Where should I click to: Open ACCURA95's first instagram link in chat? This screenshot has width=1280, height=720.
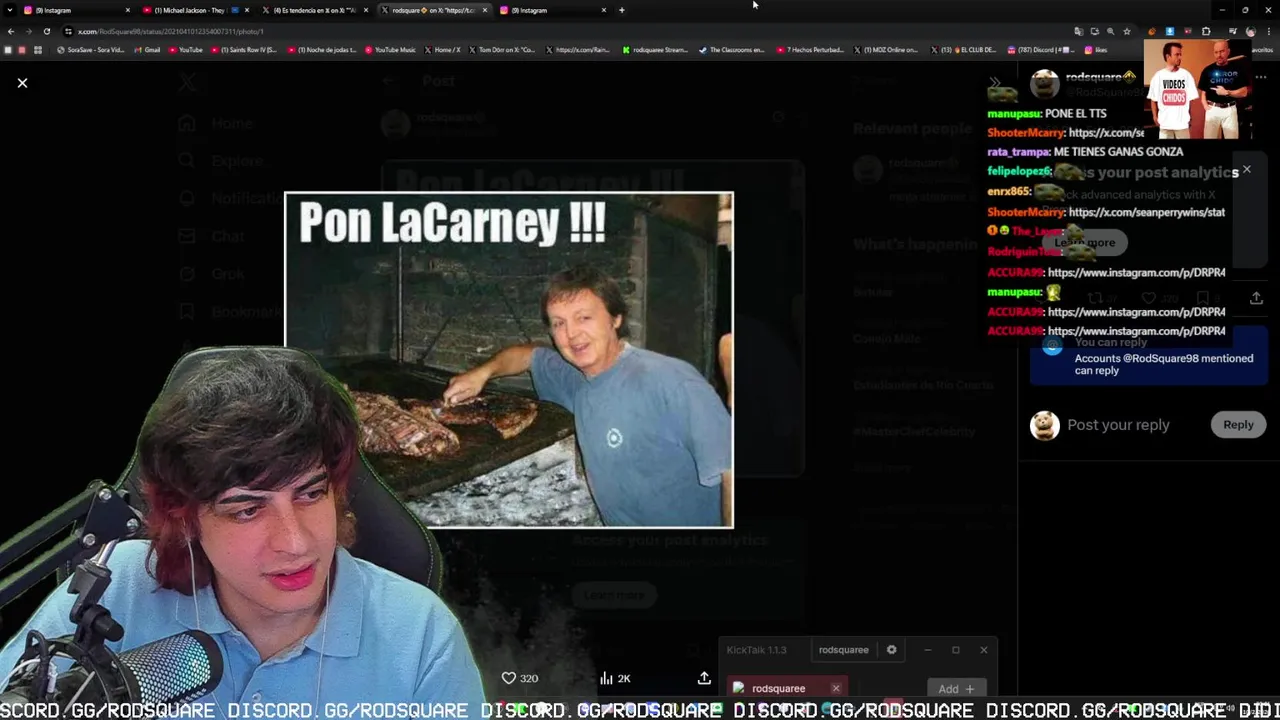point(1136,272)
